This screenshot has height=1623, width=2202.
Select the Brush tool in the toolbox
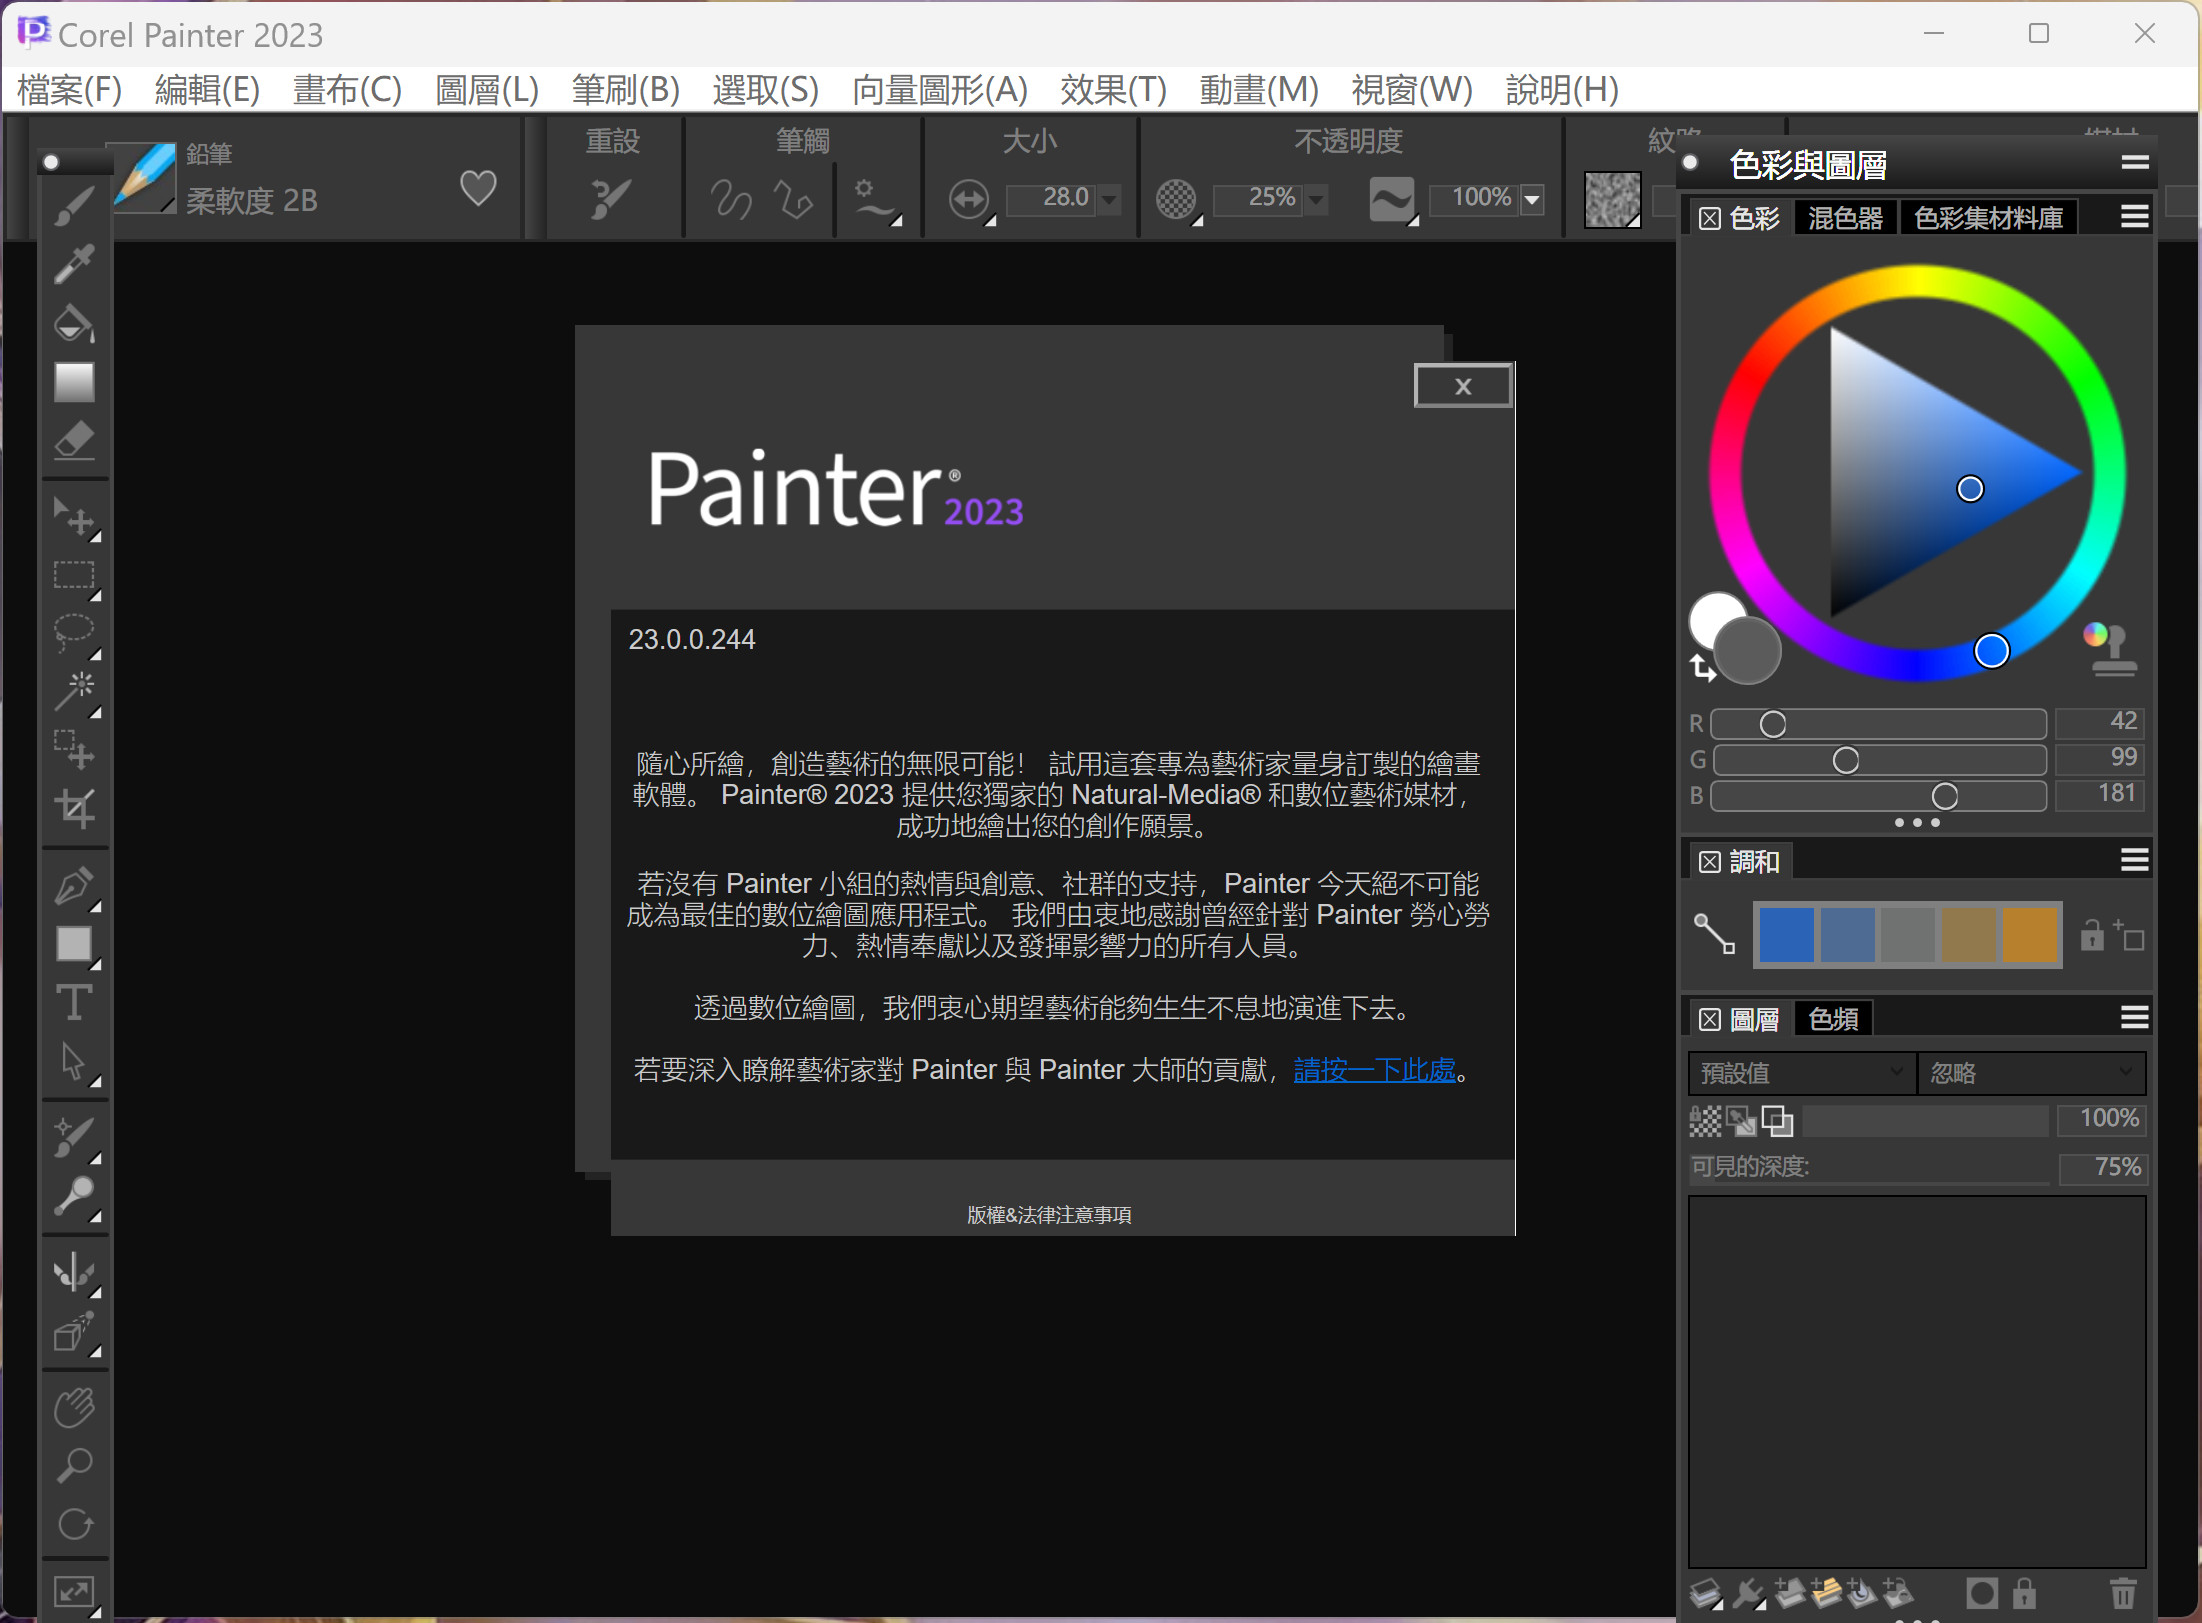pyautogui.click(x=74, y=206)
